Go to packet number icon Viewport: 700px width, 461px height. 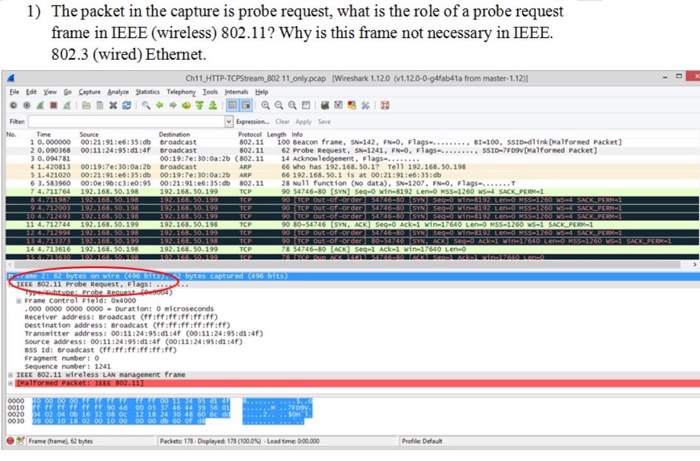coord(186,105)
